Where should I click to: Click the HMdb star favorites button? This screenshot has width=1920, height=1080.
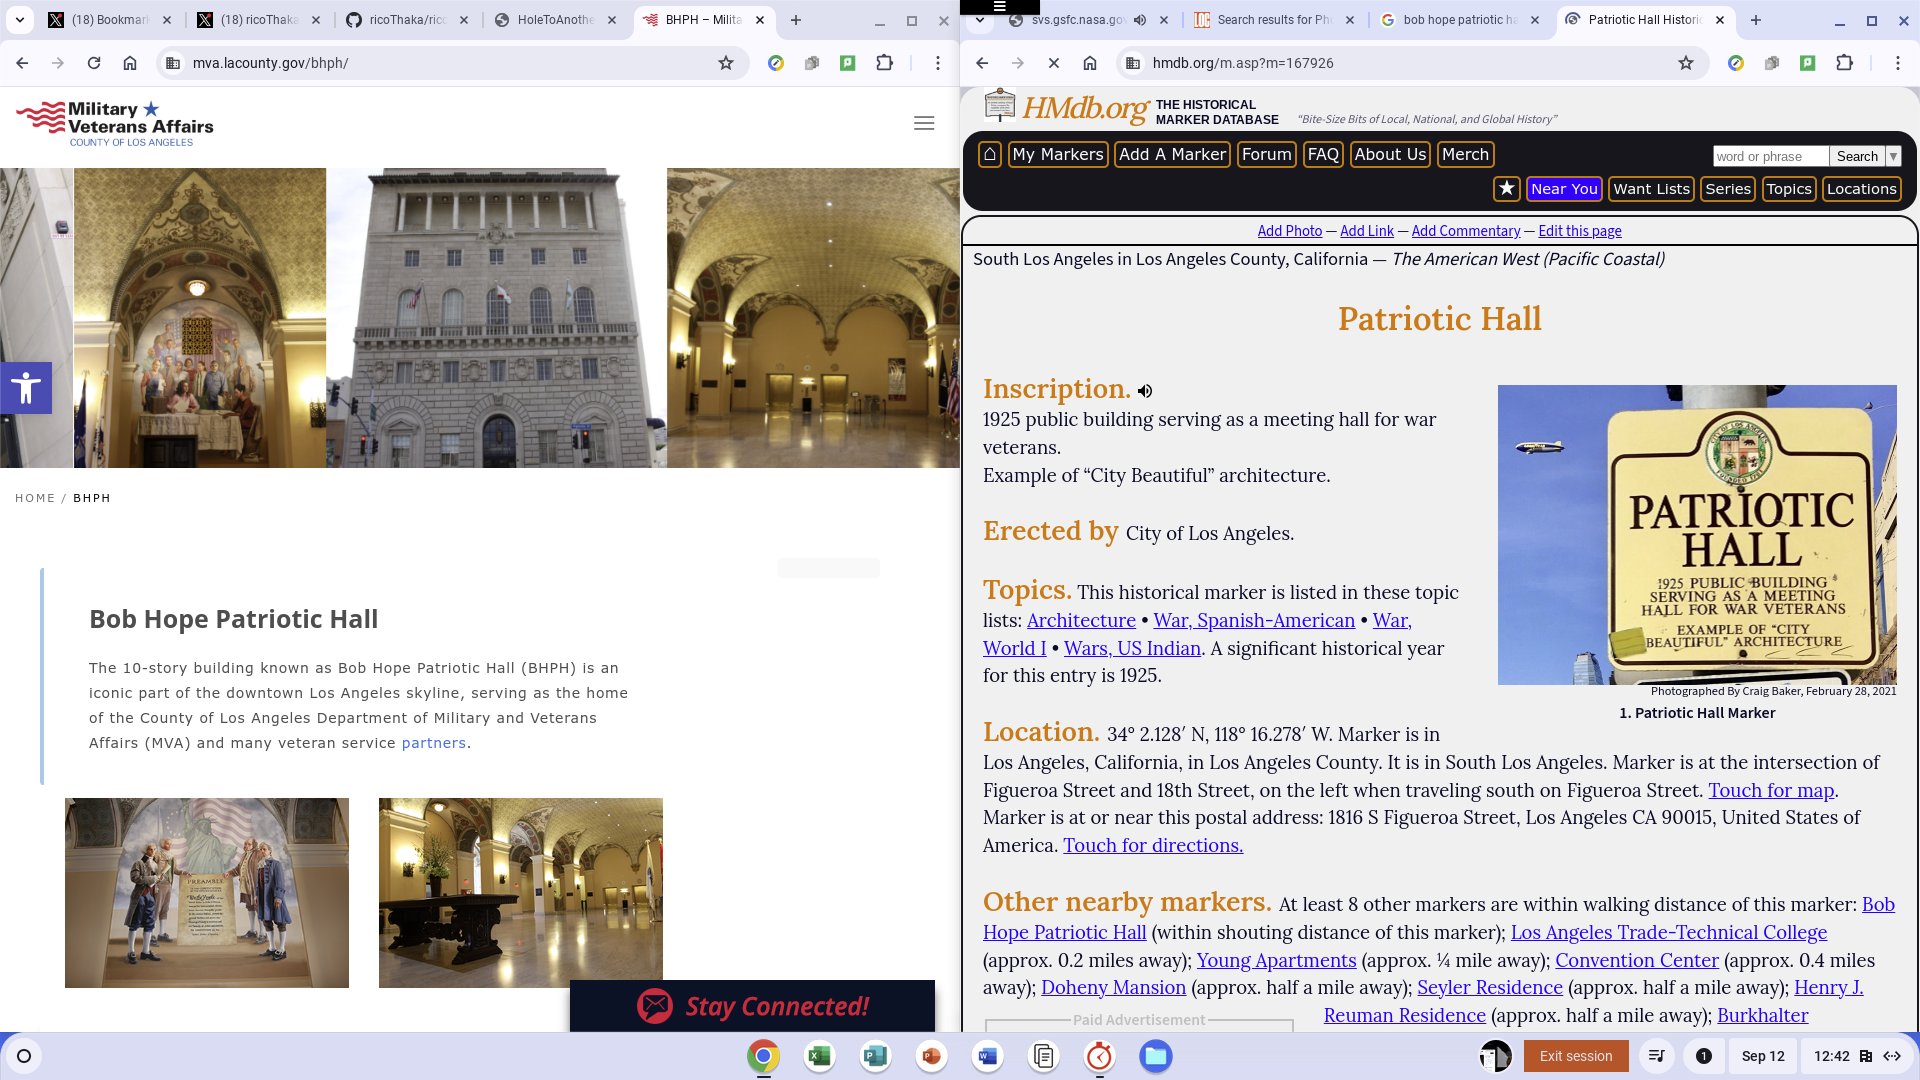click(1506, 188)
